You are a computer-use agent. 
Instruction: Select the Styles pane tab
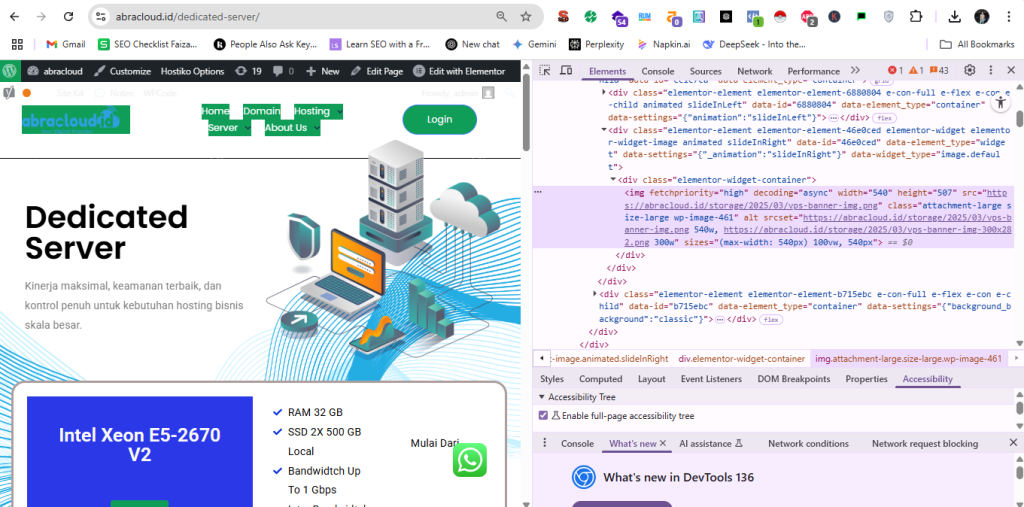[552, 379]
